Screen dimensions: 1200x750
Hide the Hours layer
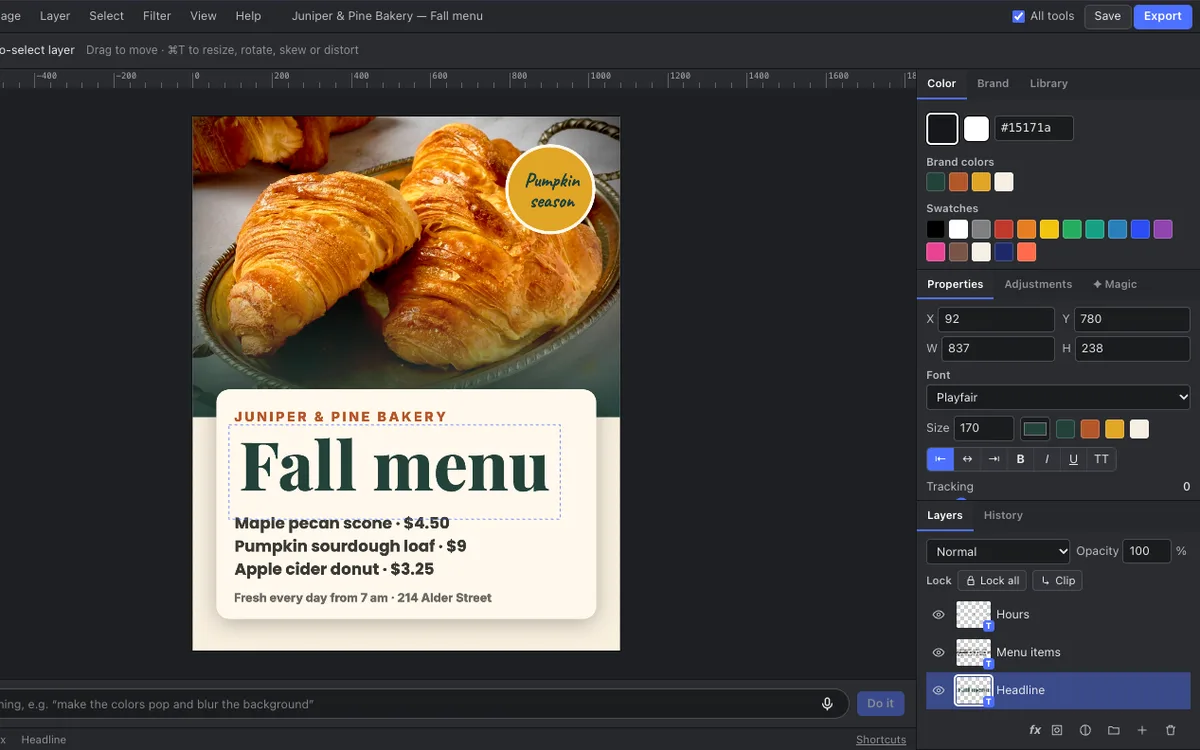(x=938, y=615)
